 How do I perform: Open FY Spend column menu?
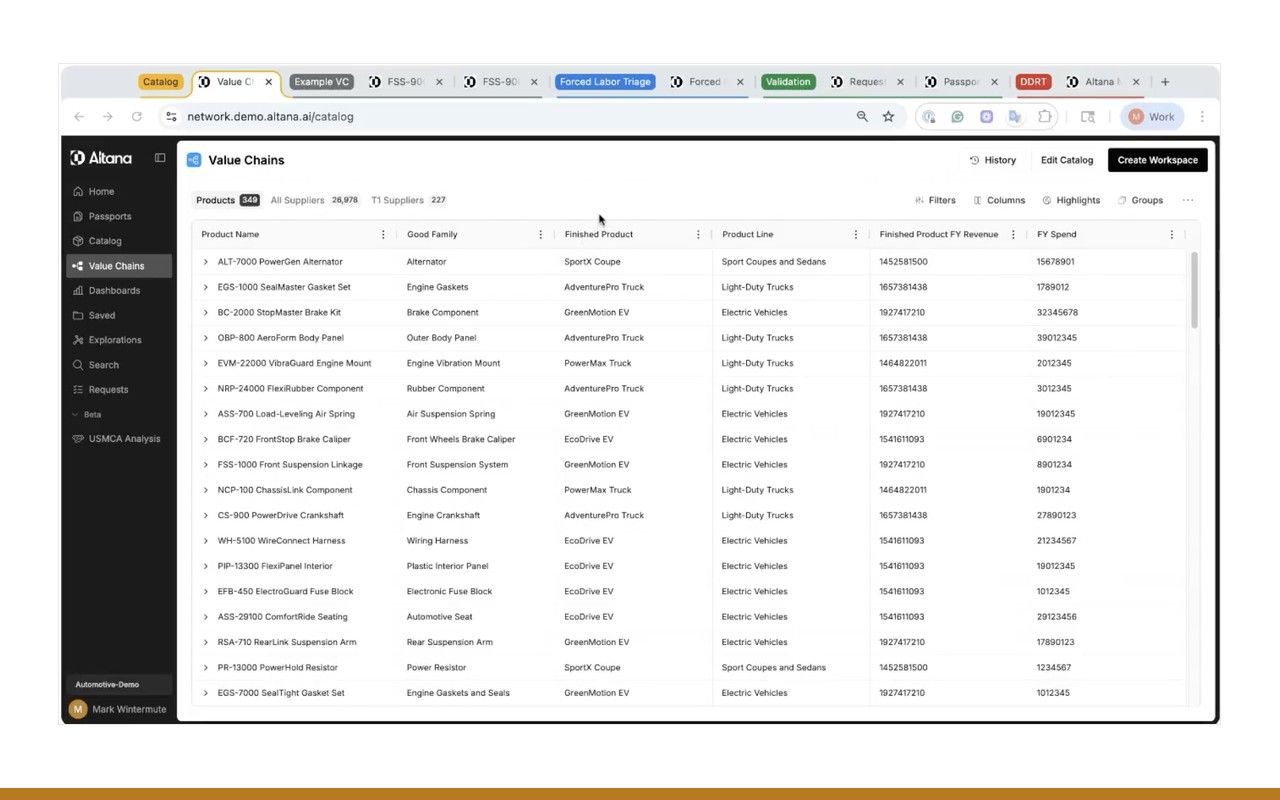[x=1172, y=235]
